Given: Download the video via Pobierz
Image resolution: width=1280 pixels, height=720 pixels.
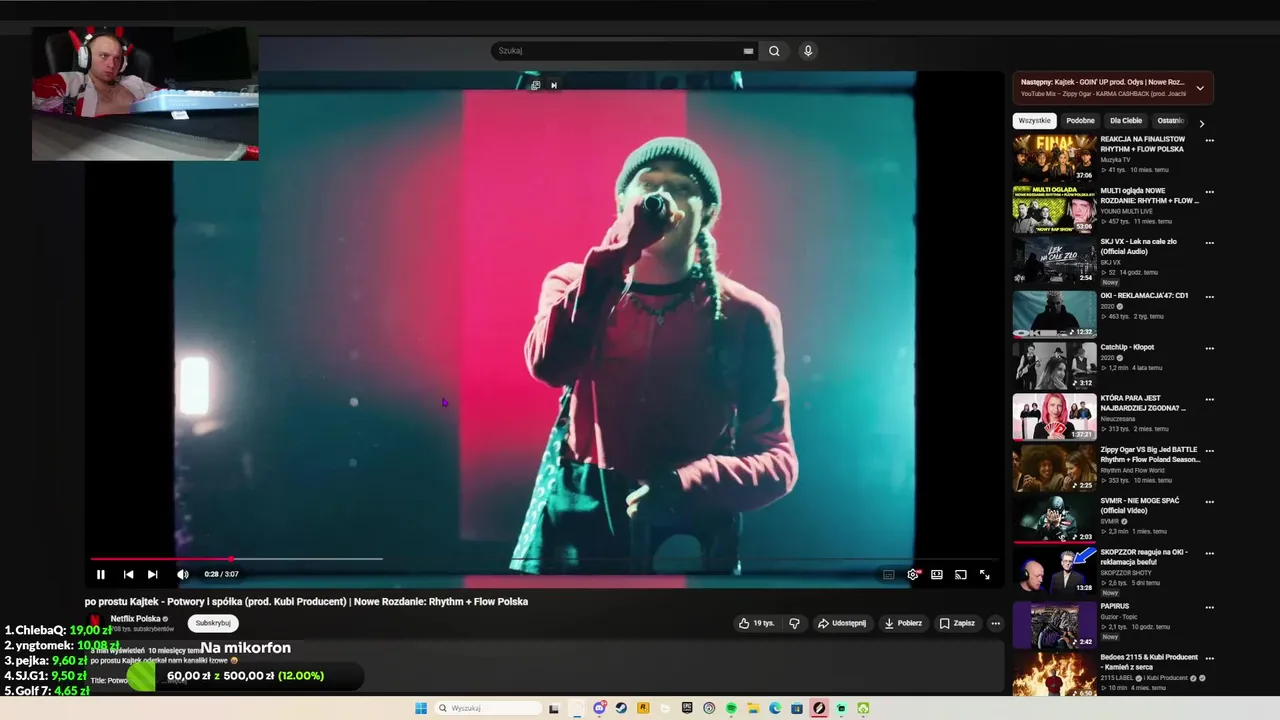Looking at the screenshot, I should 903,623.
